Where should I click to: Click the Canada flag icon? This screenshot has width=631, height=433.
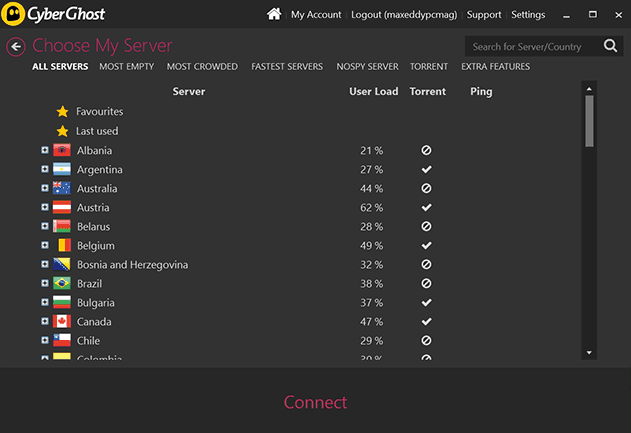point(62,322)
